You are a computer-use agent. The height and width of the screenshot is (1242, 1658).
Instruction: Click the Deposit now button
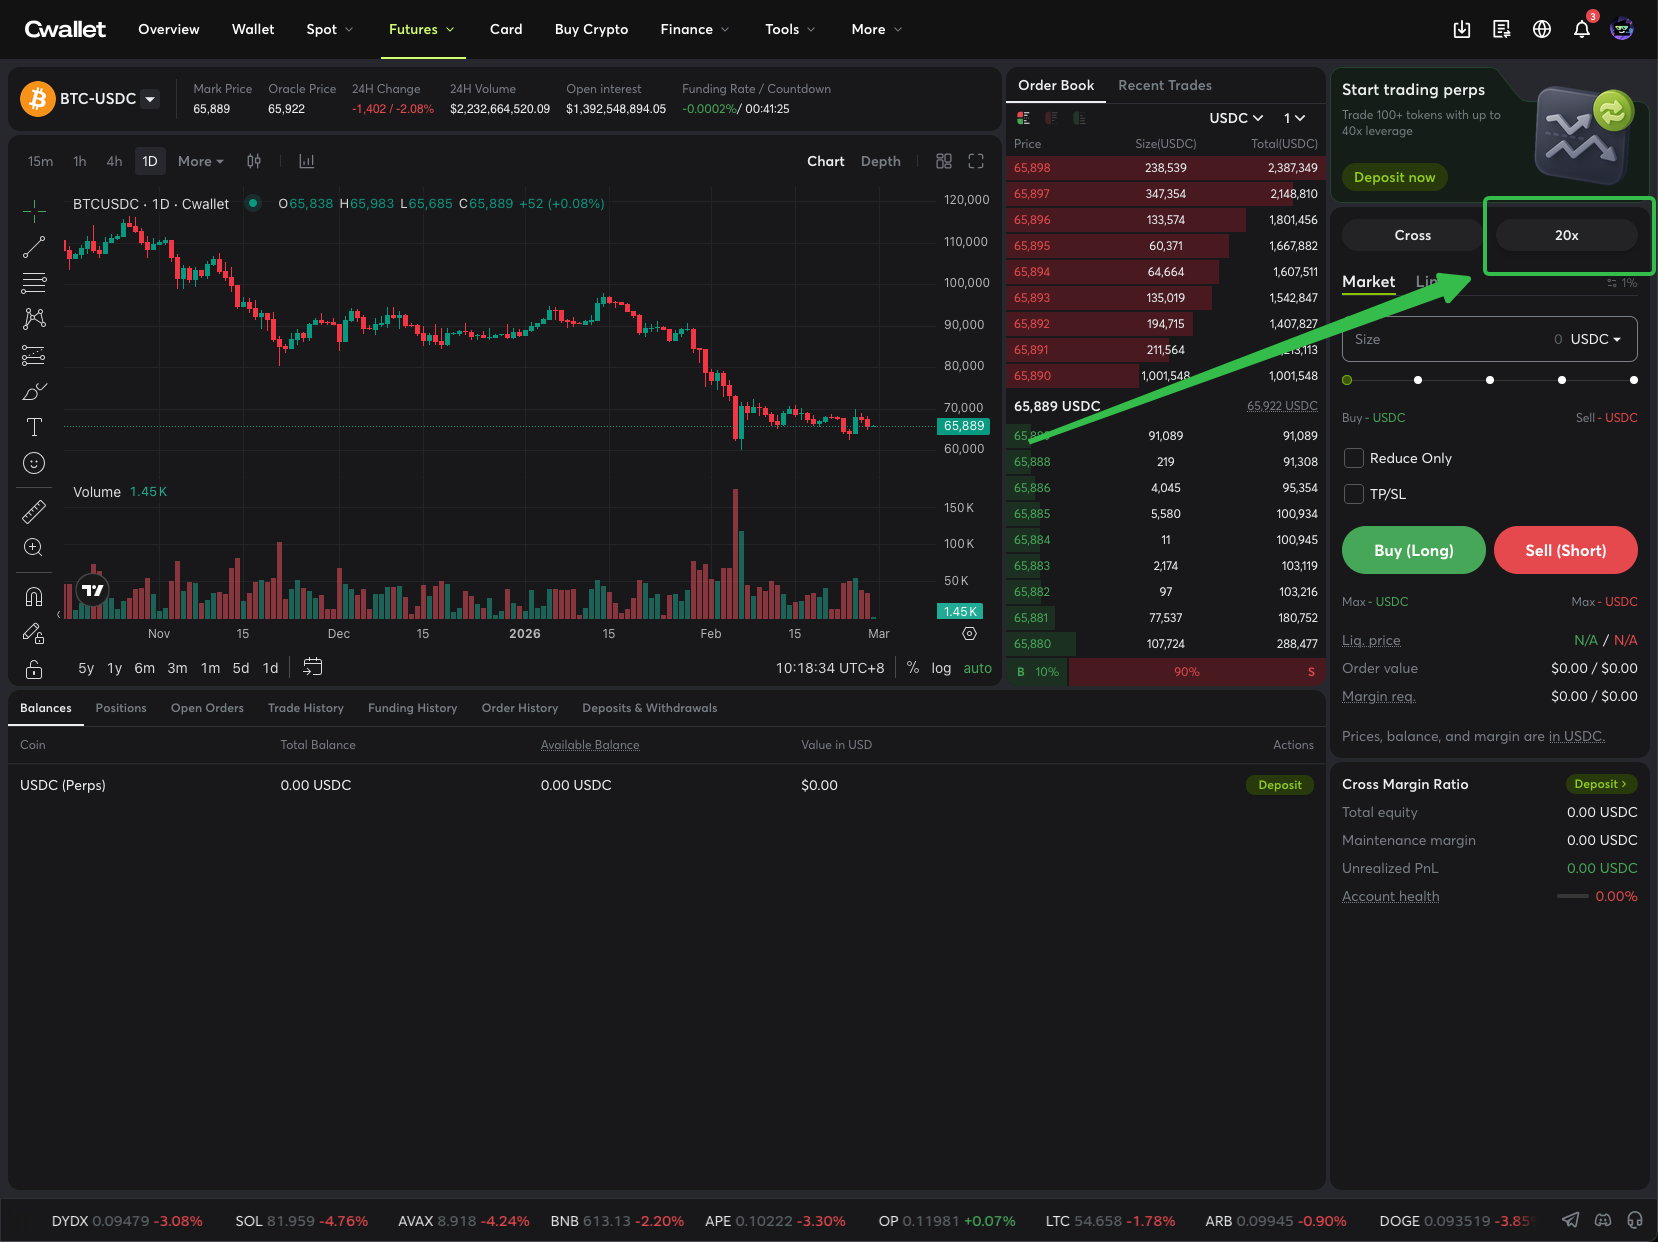pos(1394,177)
